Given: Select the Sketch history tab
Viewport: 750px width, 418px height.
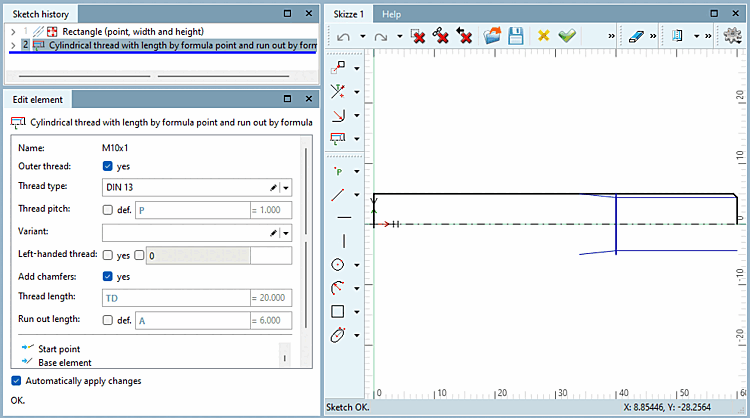Looking at the screenshot, I should click(x=41, y=14).
